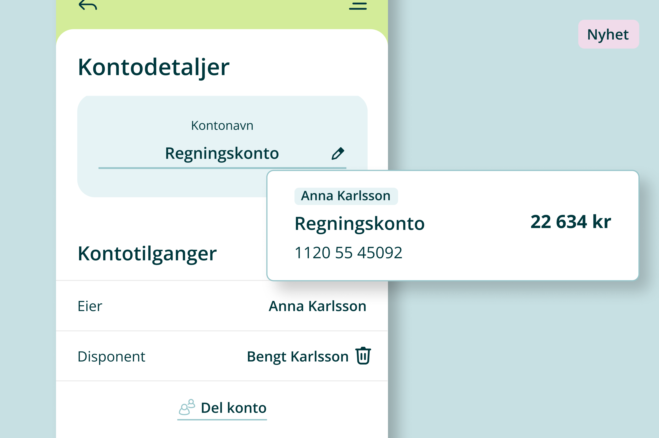The height and width of the screenshot is (438, 659).
Task: Select account number 1120 55 45092
Action: coord(348,253)
